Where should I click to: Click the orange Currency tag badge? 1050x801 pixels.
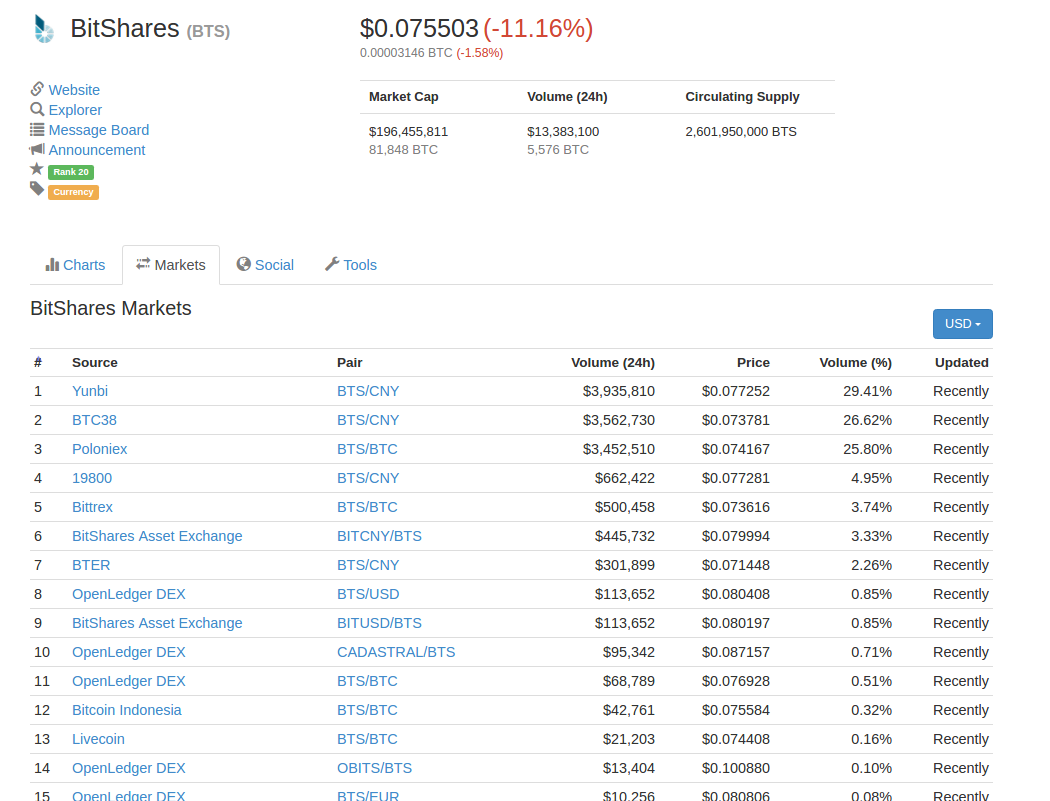73,192
